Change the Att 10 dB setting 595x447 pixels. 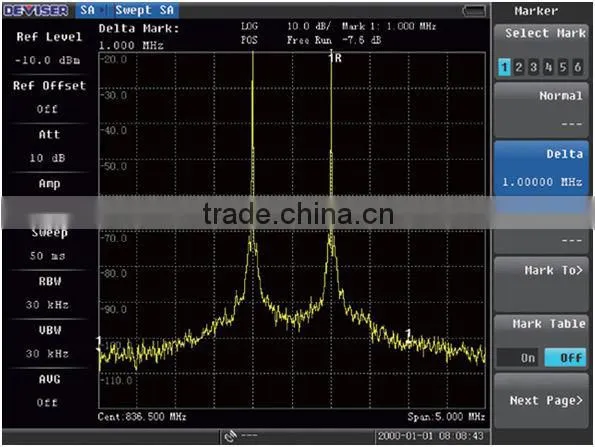click(x=49, y=146)
